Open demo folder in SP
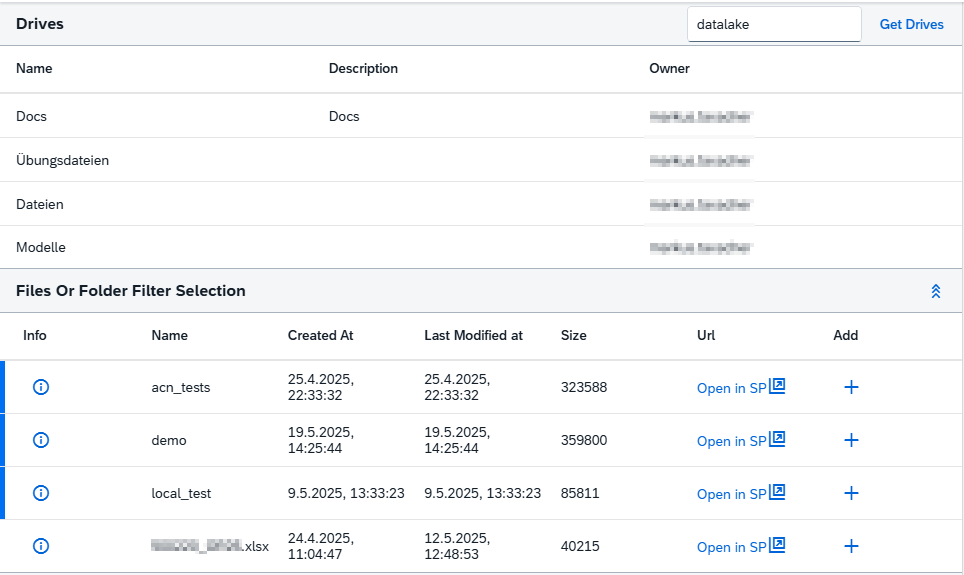 pos(740,441)
